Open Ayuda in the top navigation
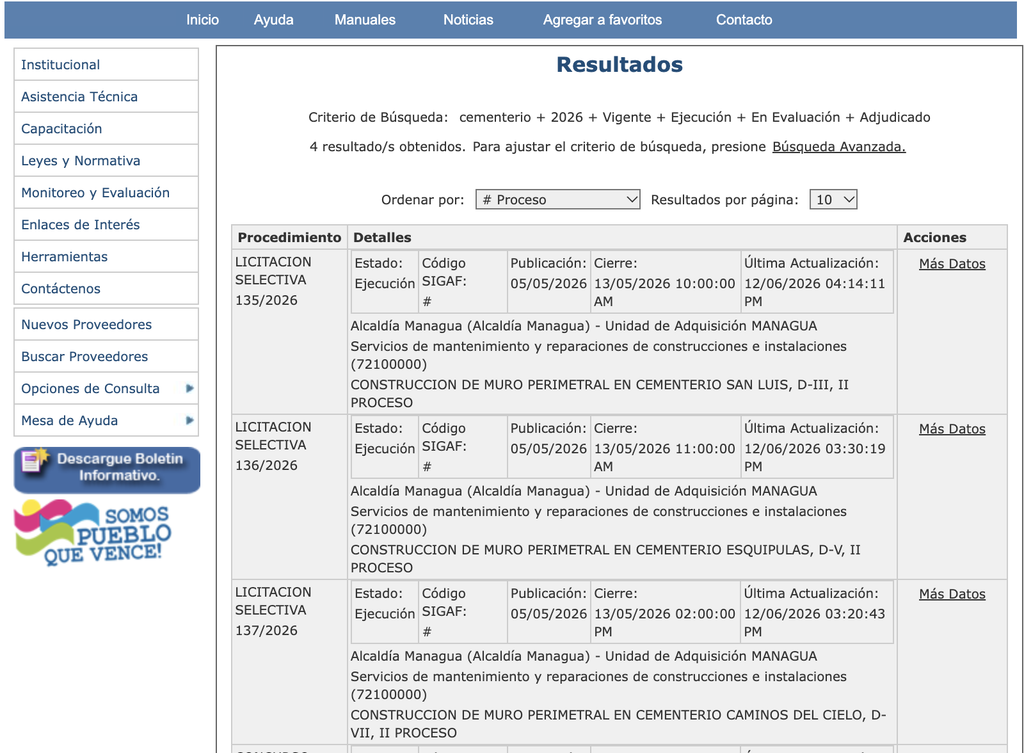This screenshot has width=1024, height=753. [x=274, y=20]
